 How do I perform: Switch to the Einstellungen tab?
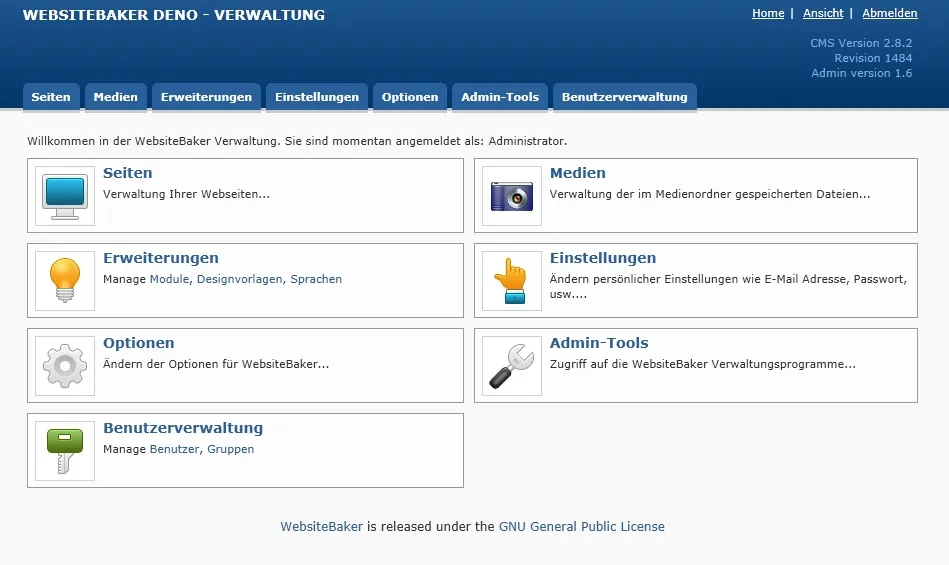(x=317, y=97)
